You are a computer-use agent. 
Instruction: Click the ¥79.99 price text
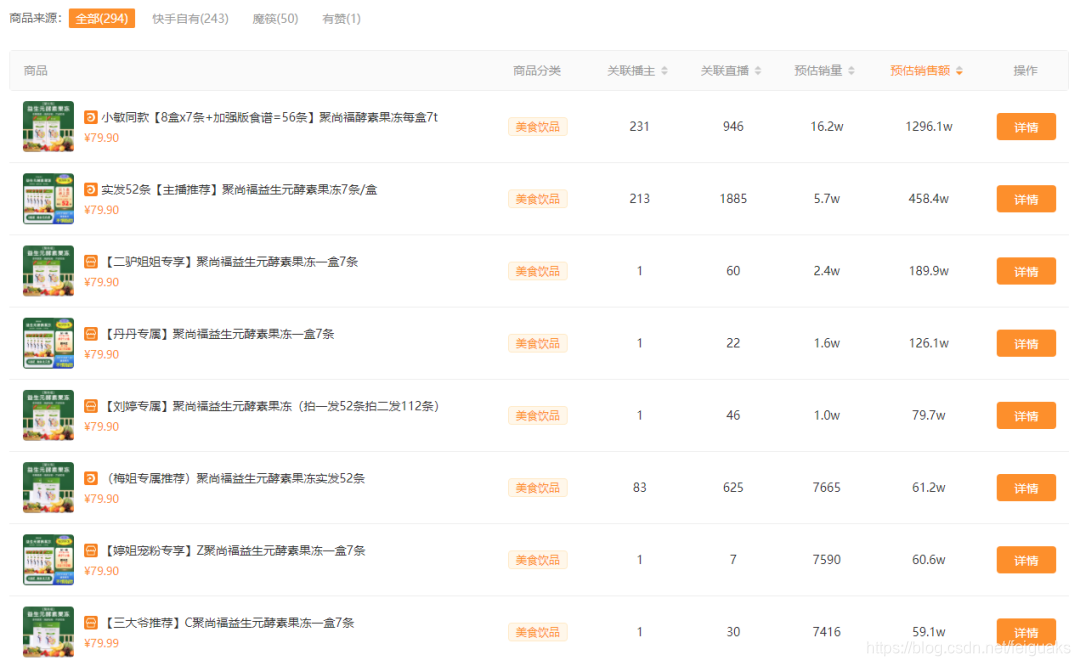pyautogui.click(x=101, y=643)
